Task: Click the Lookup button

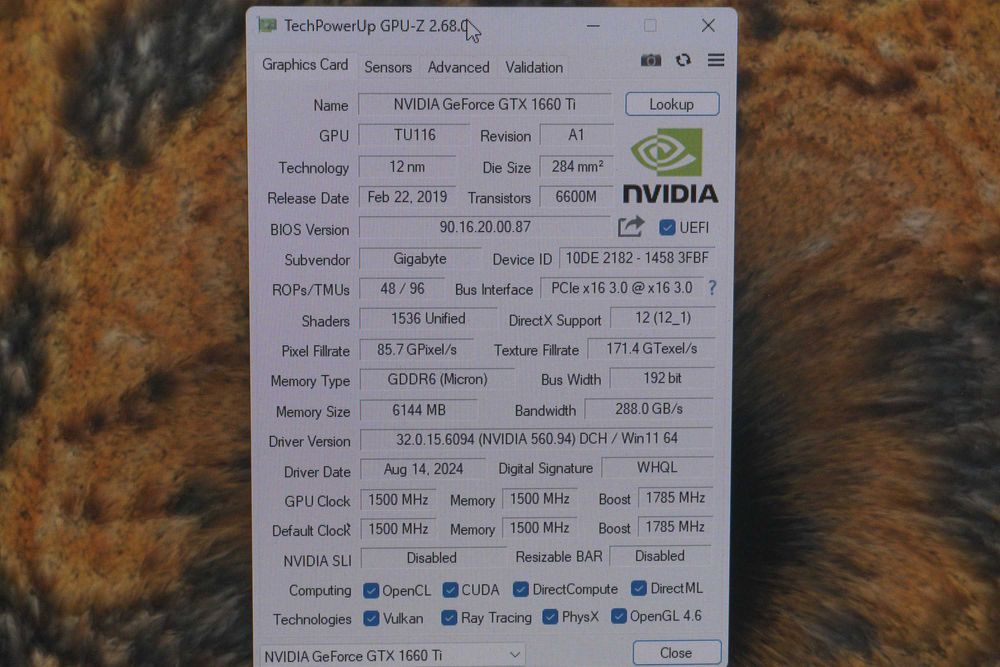Action: coord(672,104)
